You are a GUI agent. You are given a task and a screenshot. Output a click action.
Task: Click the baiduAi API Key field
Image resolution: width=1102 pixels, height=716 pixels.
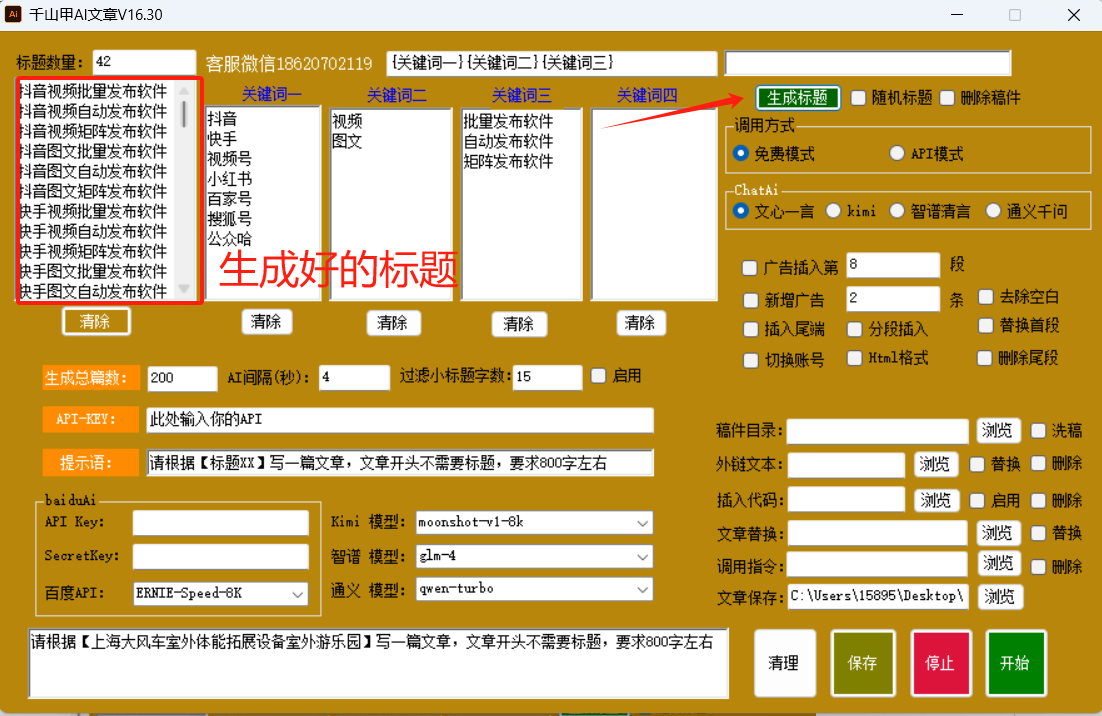click(221, 523)
